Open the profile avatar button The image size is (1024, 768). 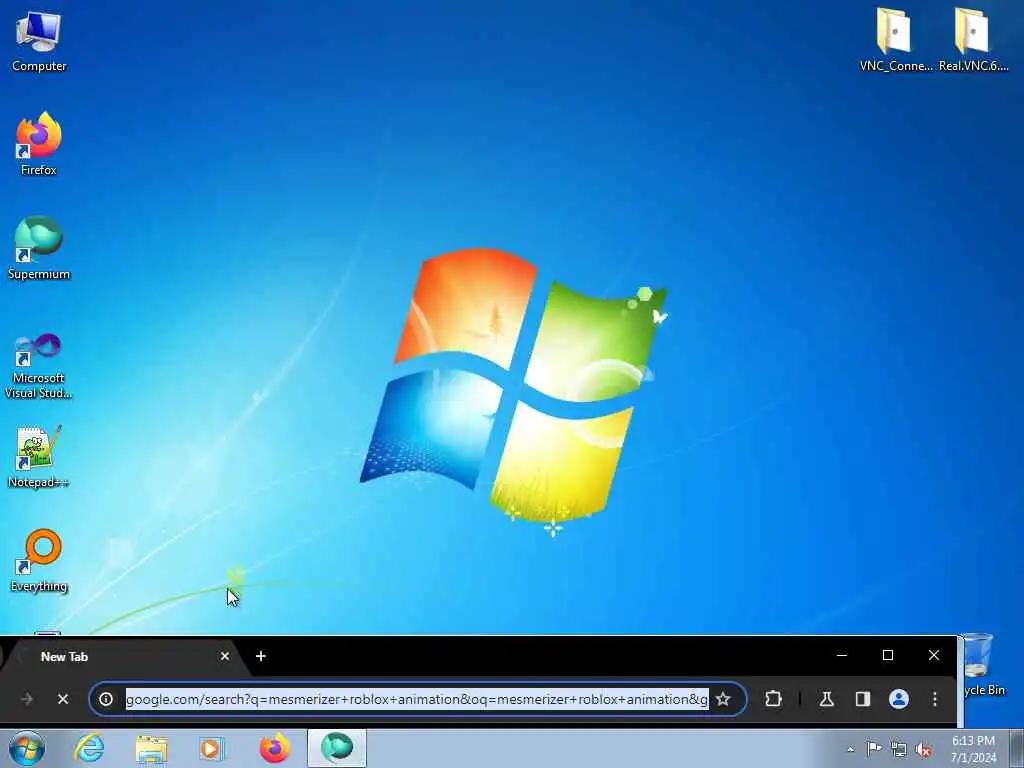(899, 699)
